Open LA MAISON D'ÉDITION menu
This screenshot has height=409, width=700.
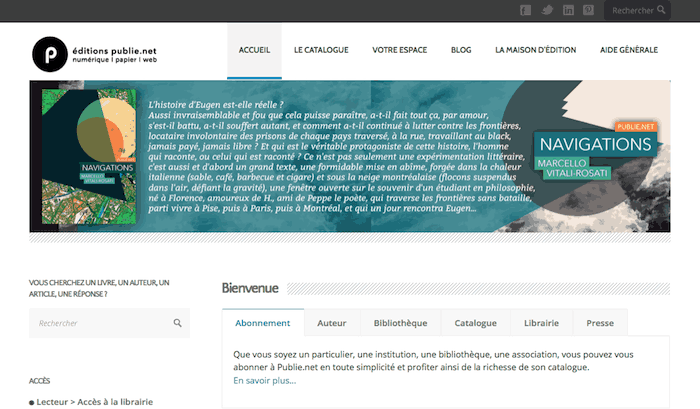tap(535, 50)
